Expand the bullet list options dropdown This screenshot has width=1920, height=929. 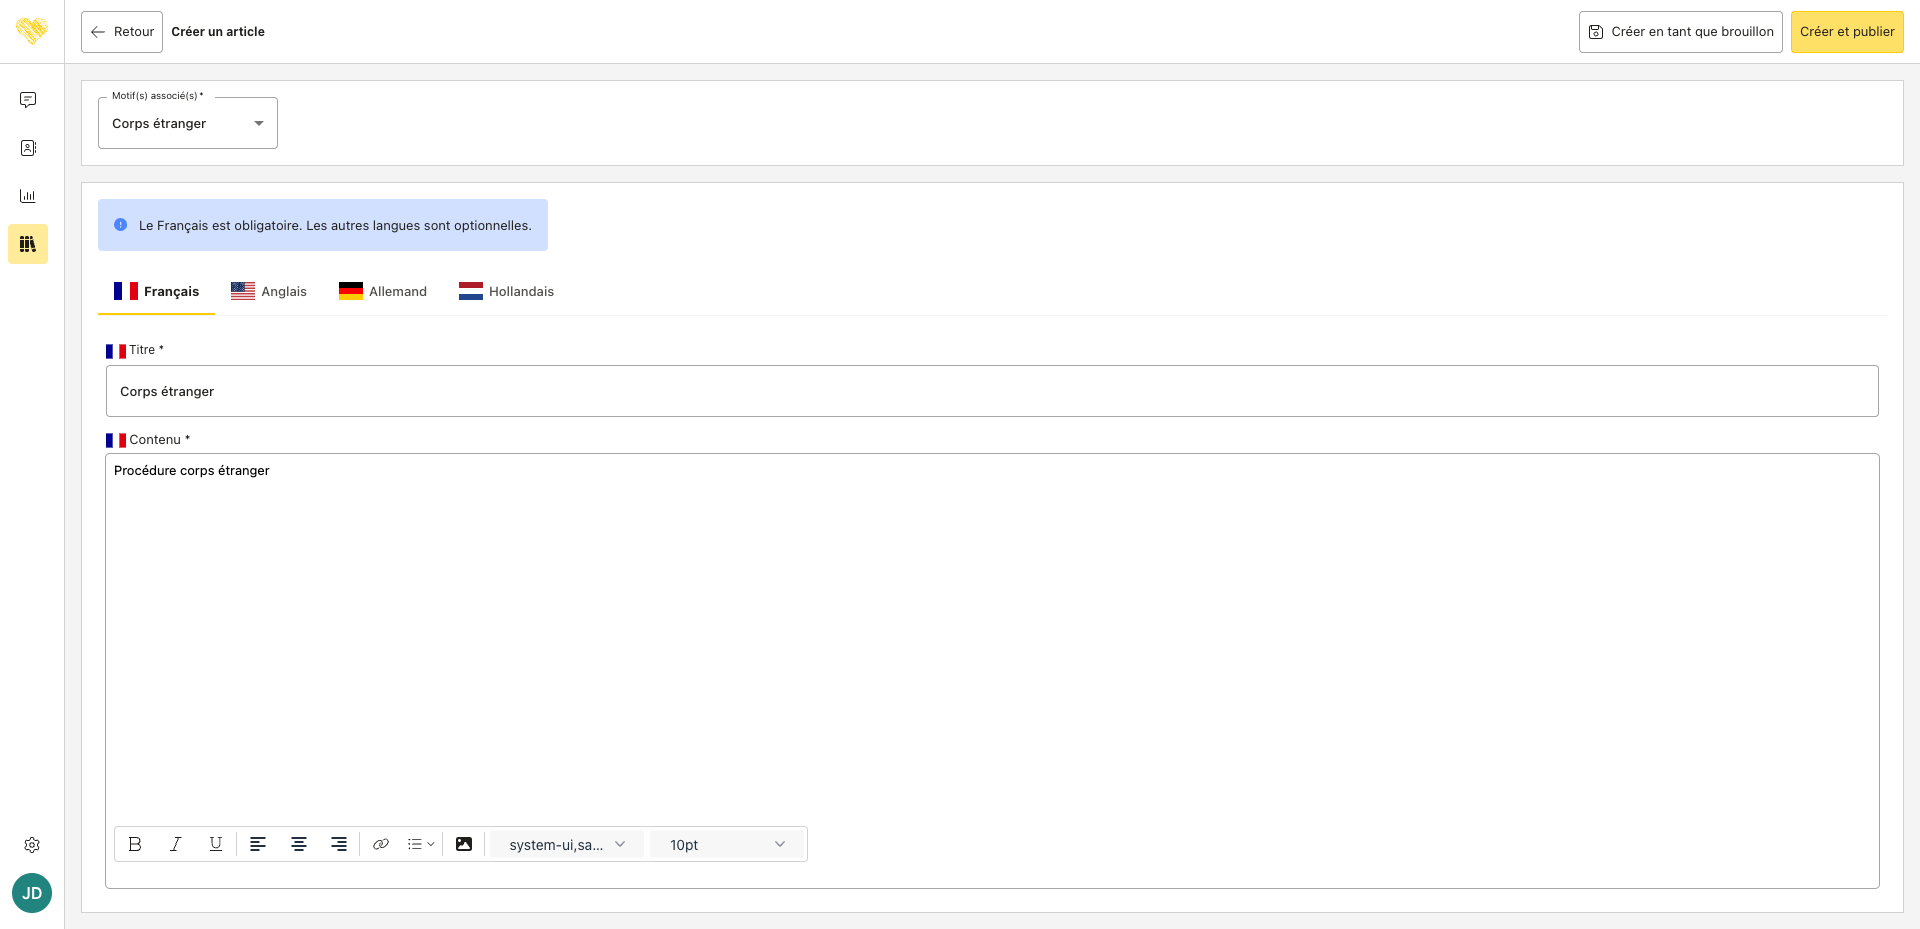(x=421, y=844)
